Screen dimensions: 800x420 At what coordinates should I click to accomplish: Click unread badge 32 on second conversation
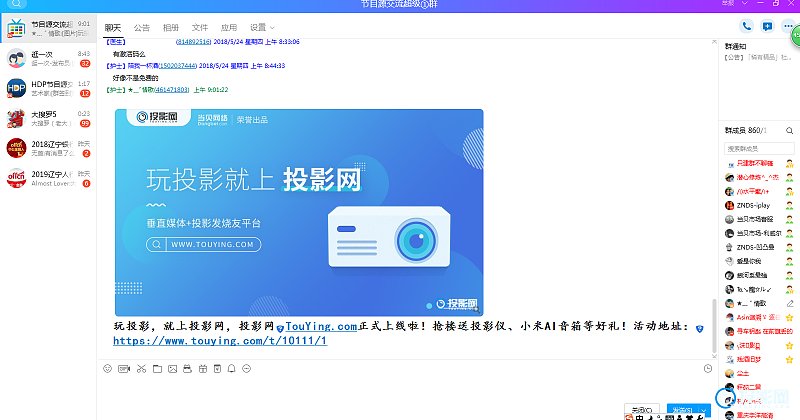click(85, 64)
